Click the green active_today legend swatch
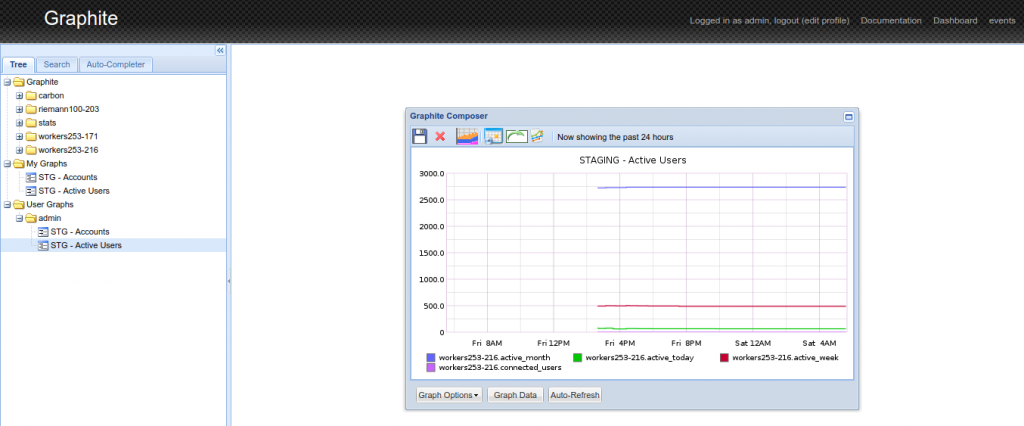1024x426 pixels. 578,357
